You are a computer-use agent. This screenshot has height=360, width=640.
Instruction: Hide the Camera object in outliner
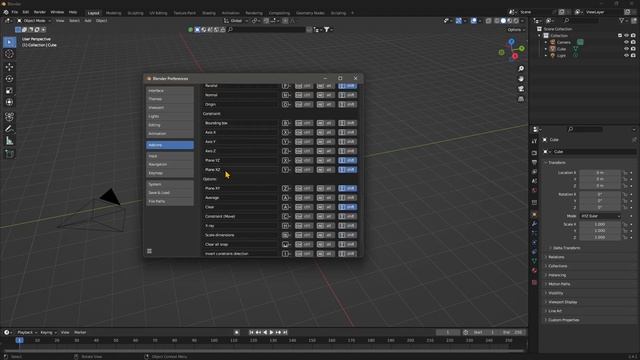coord(626,42)
